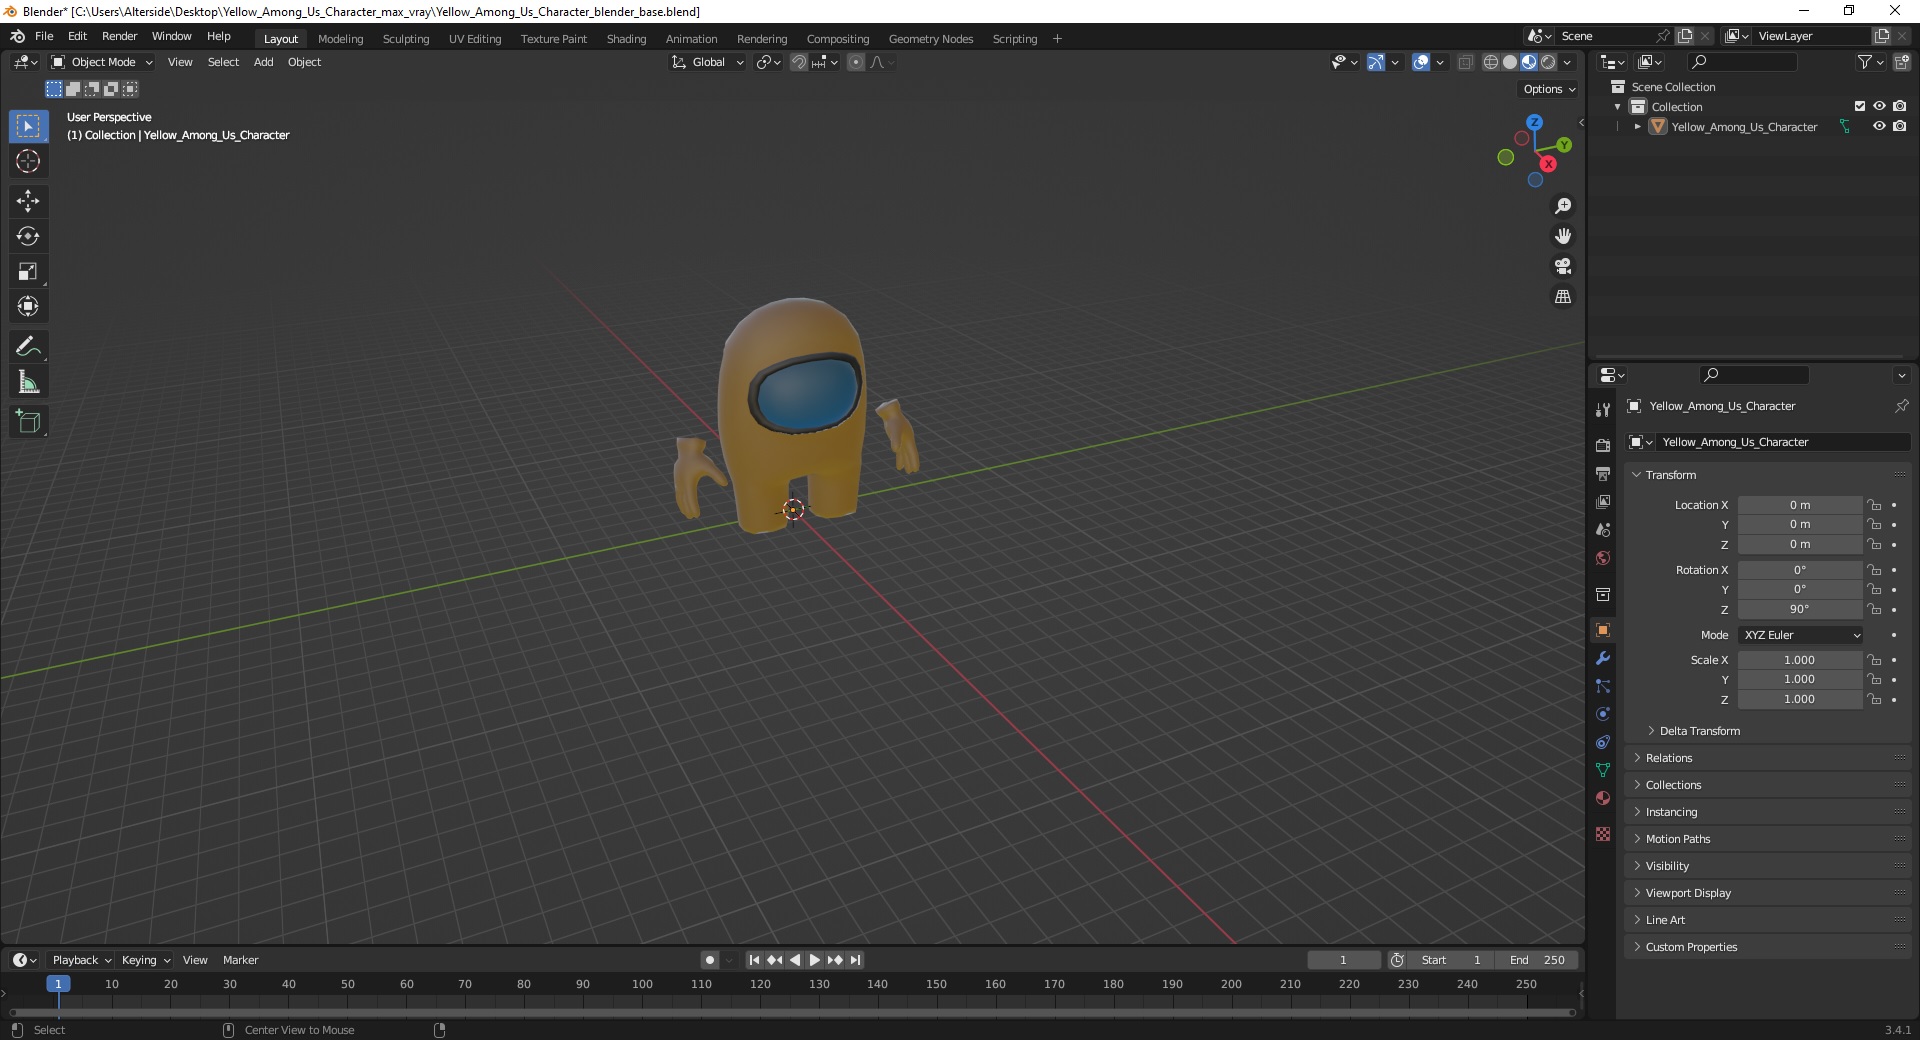Open the XYZ Euler rotation mode dropdown
The image size is (1920, 1040).
[1801, 635]
